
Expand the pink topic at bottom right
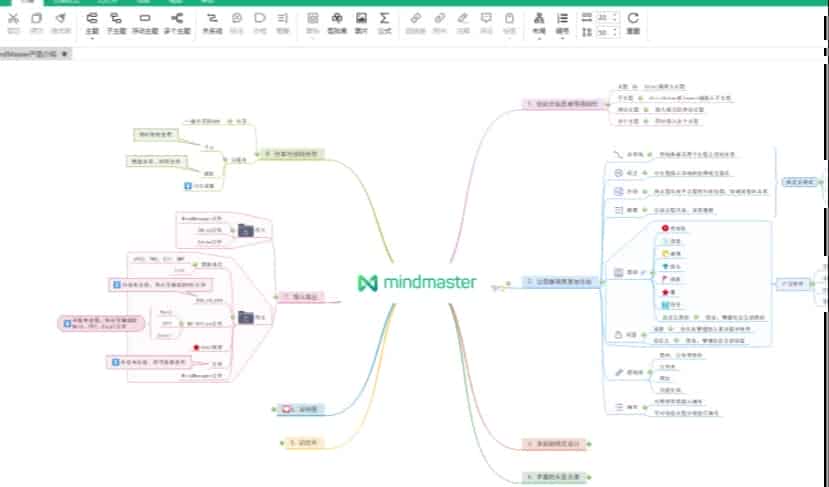pos(589,444)
